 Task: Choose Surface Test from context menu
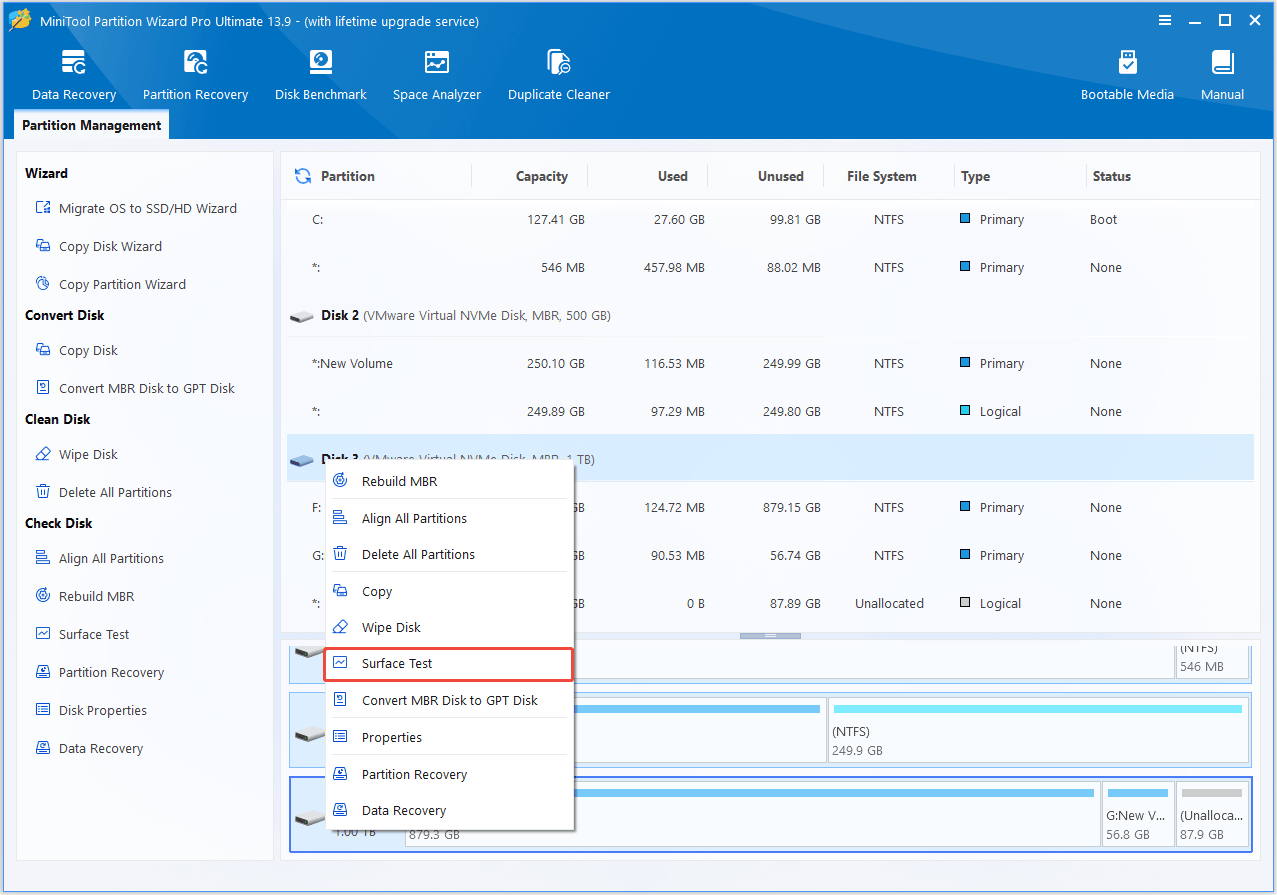pos(448,664)
